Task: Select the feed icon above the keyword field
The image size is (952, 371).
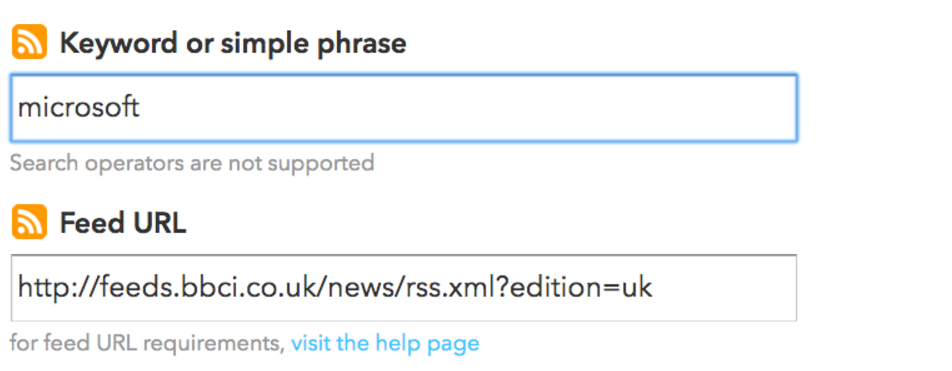Action: [x=29, y=42]
